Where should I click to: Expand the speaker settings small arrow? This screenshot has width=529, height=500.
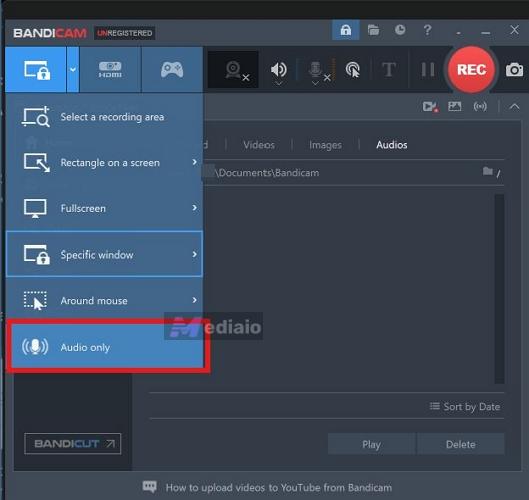(279, 83)
